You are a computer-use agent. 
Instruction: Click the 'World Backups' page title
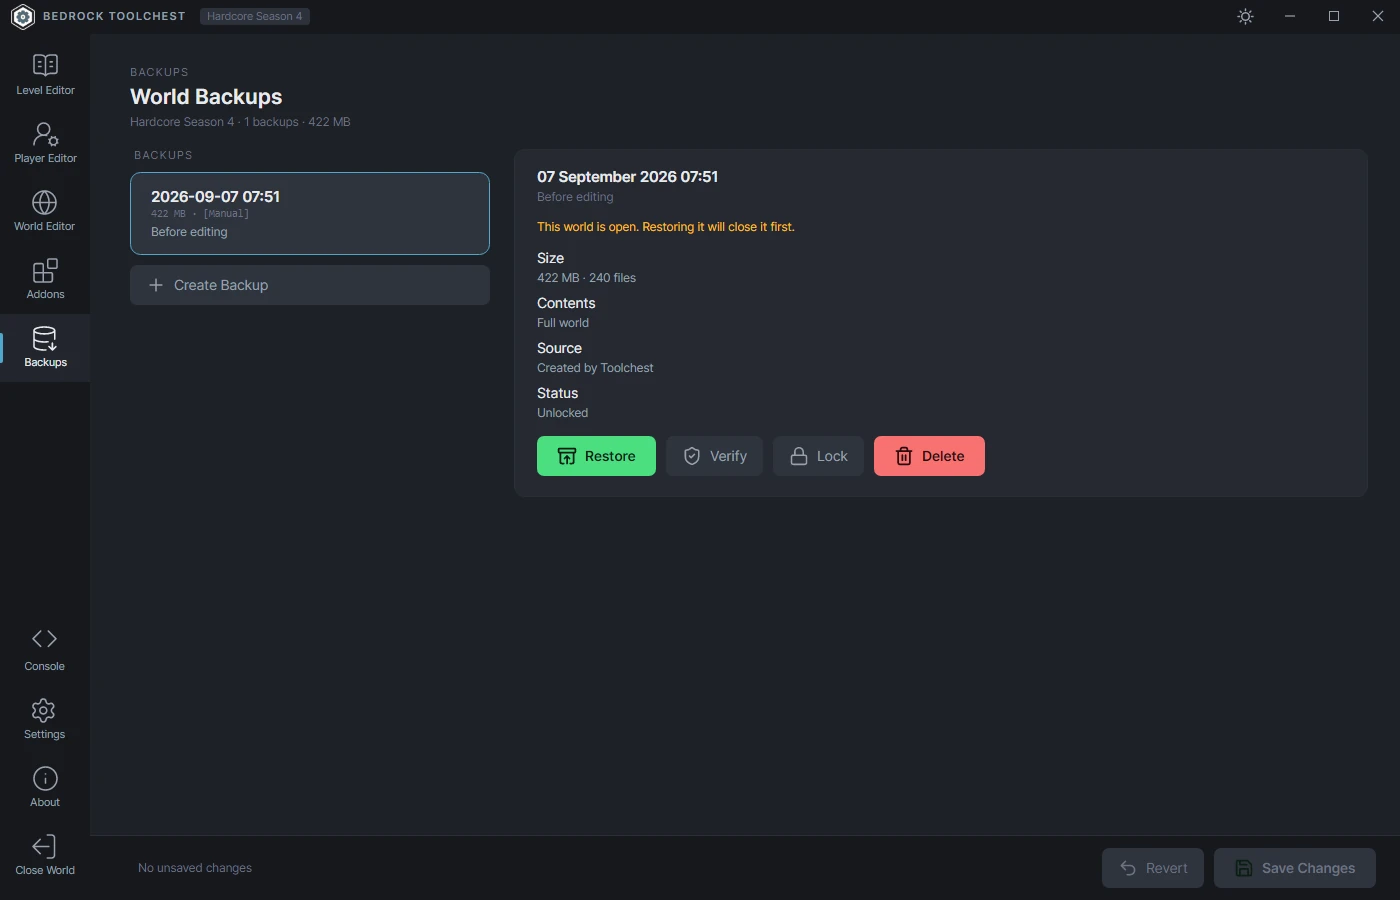click(x=206, y=97)
